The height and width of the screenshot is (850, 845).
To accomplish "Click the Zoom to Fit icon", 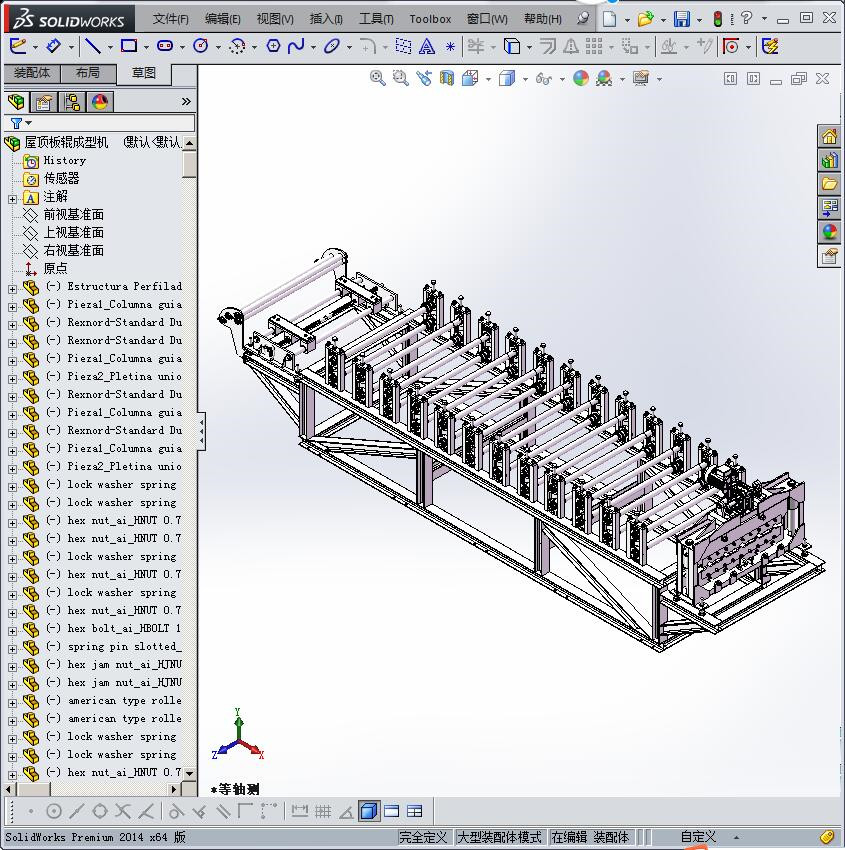I will tap(378, 78).
